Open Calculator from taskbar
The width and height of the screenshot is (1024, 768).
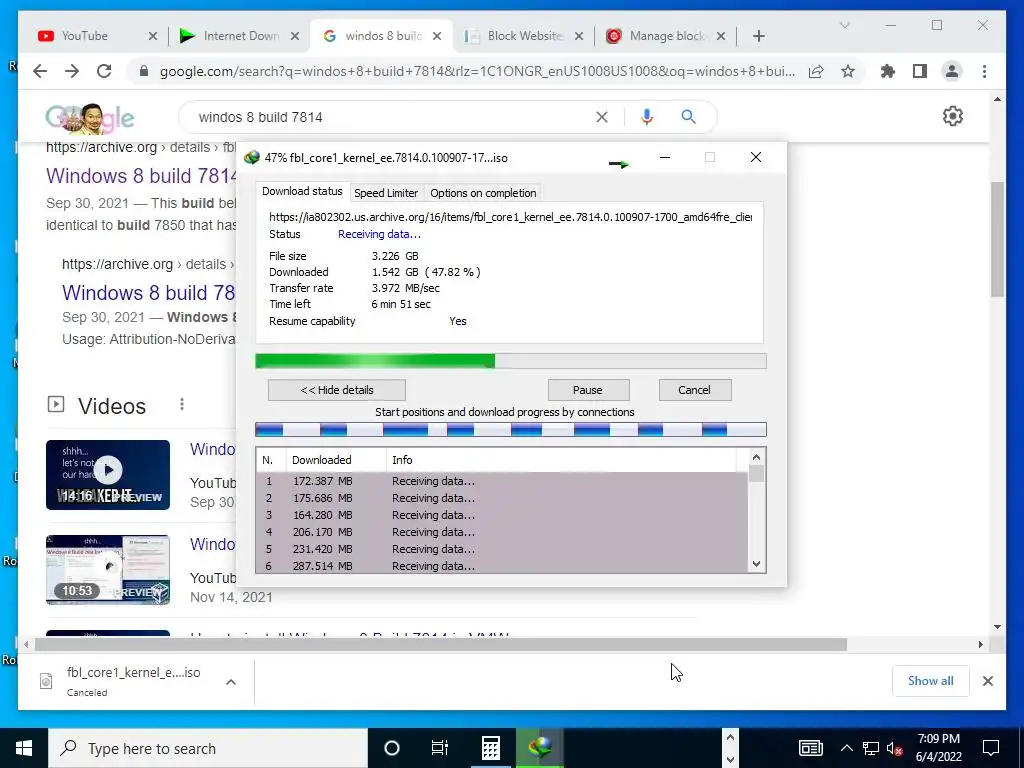pos(490,748)
